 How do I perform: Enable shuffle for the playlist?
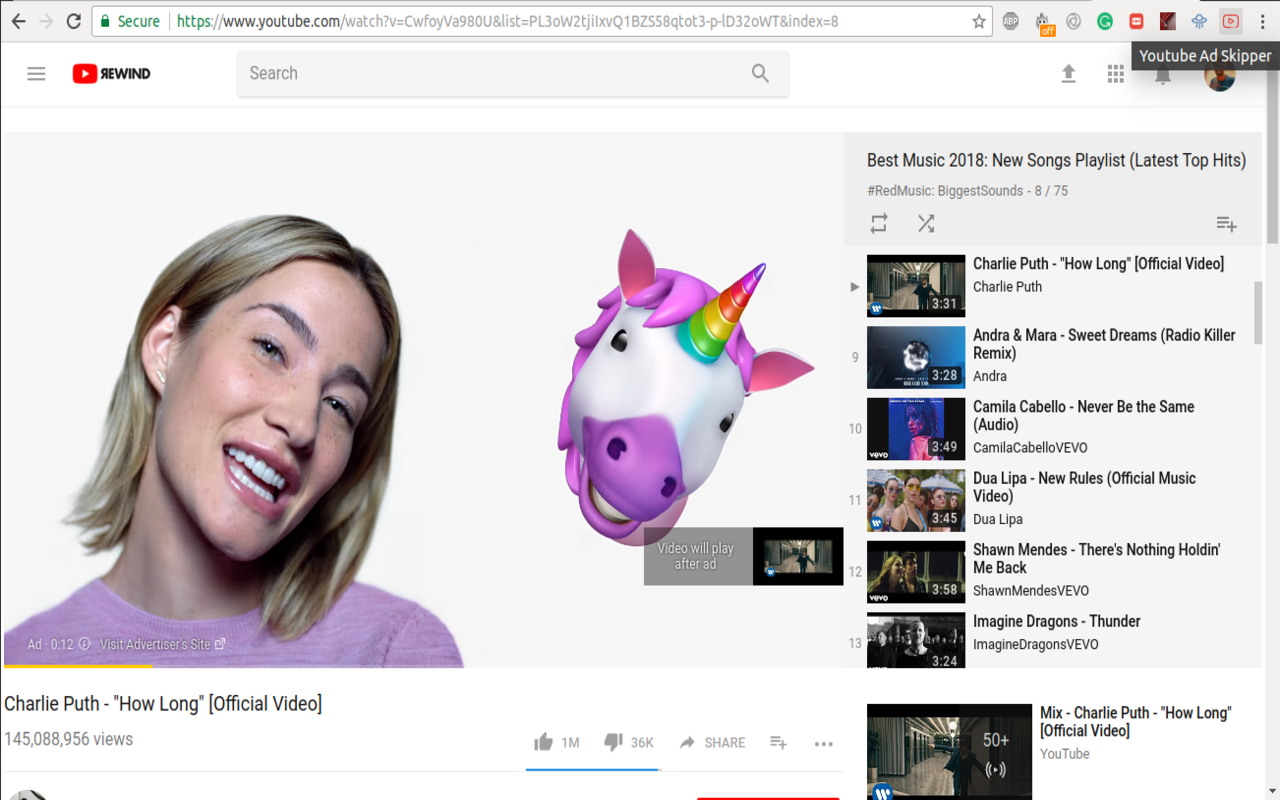(x=926, y=223)
